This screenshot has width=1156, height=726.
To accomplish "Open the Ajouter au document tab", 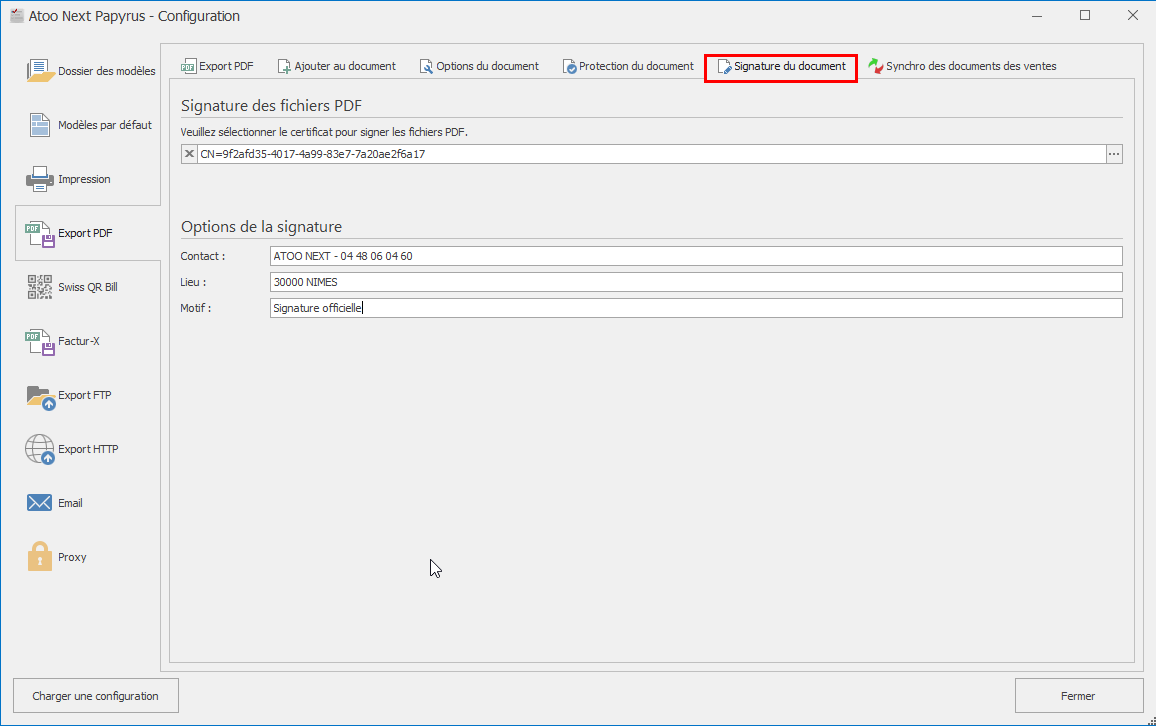I will tap(337, 66).
